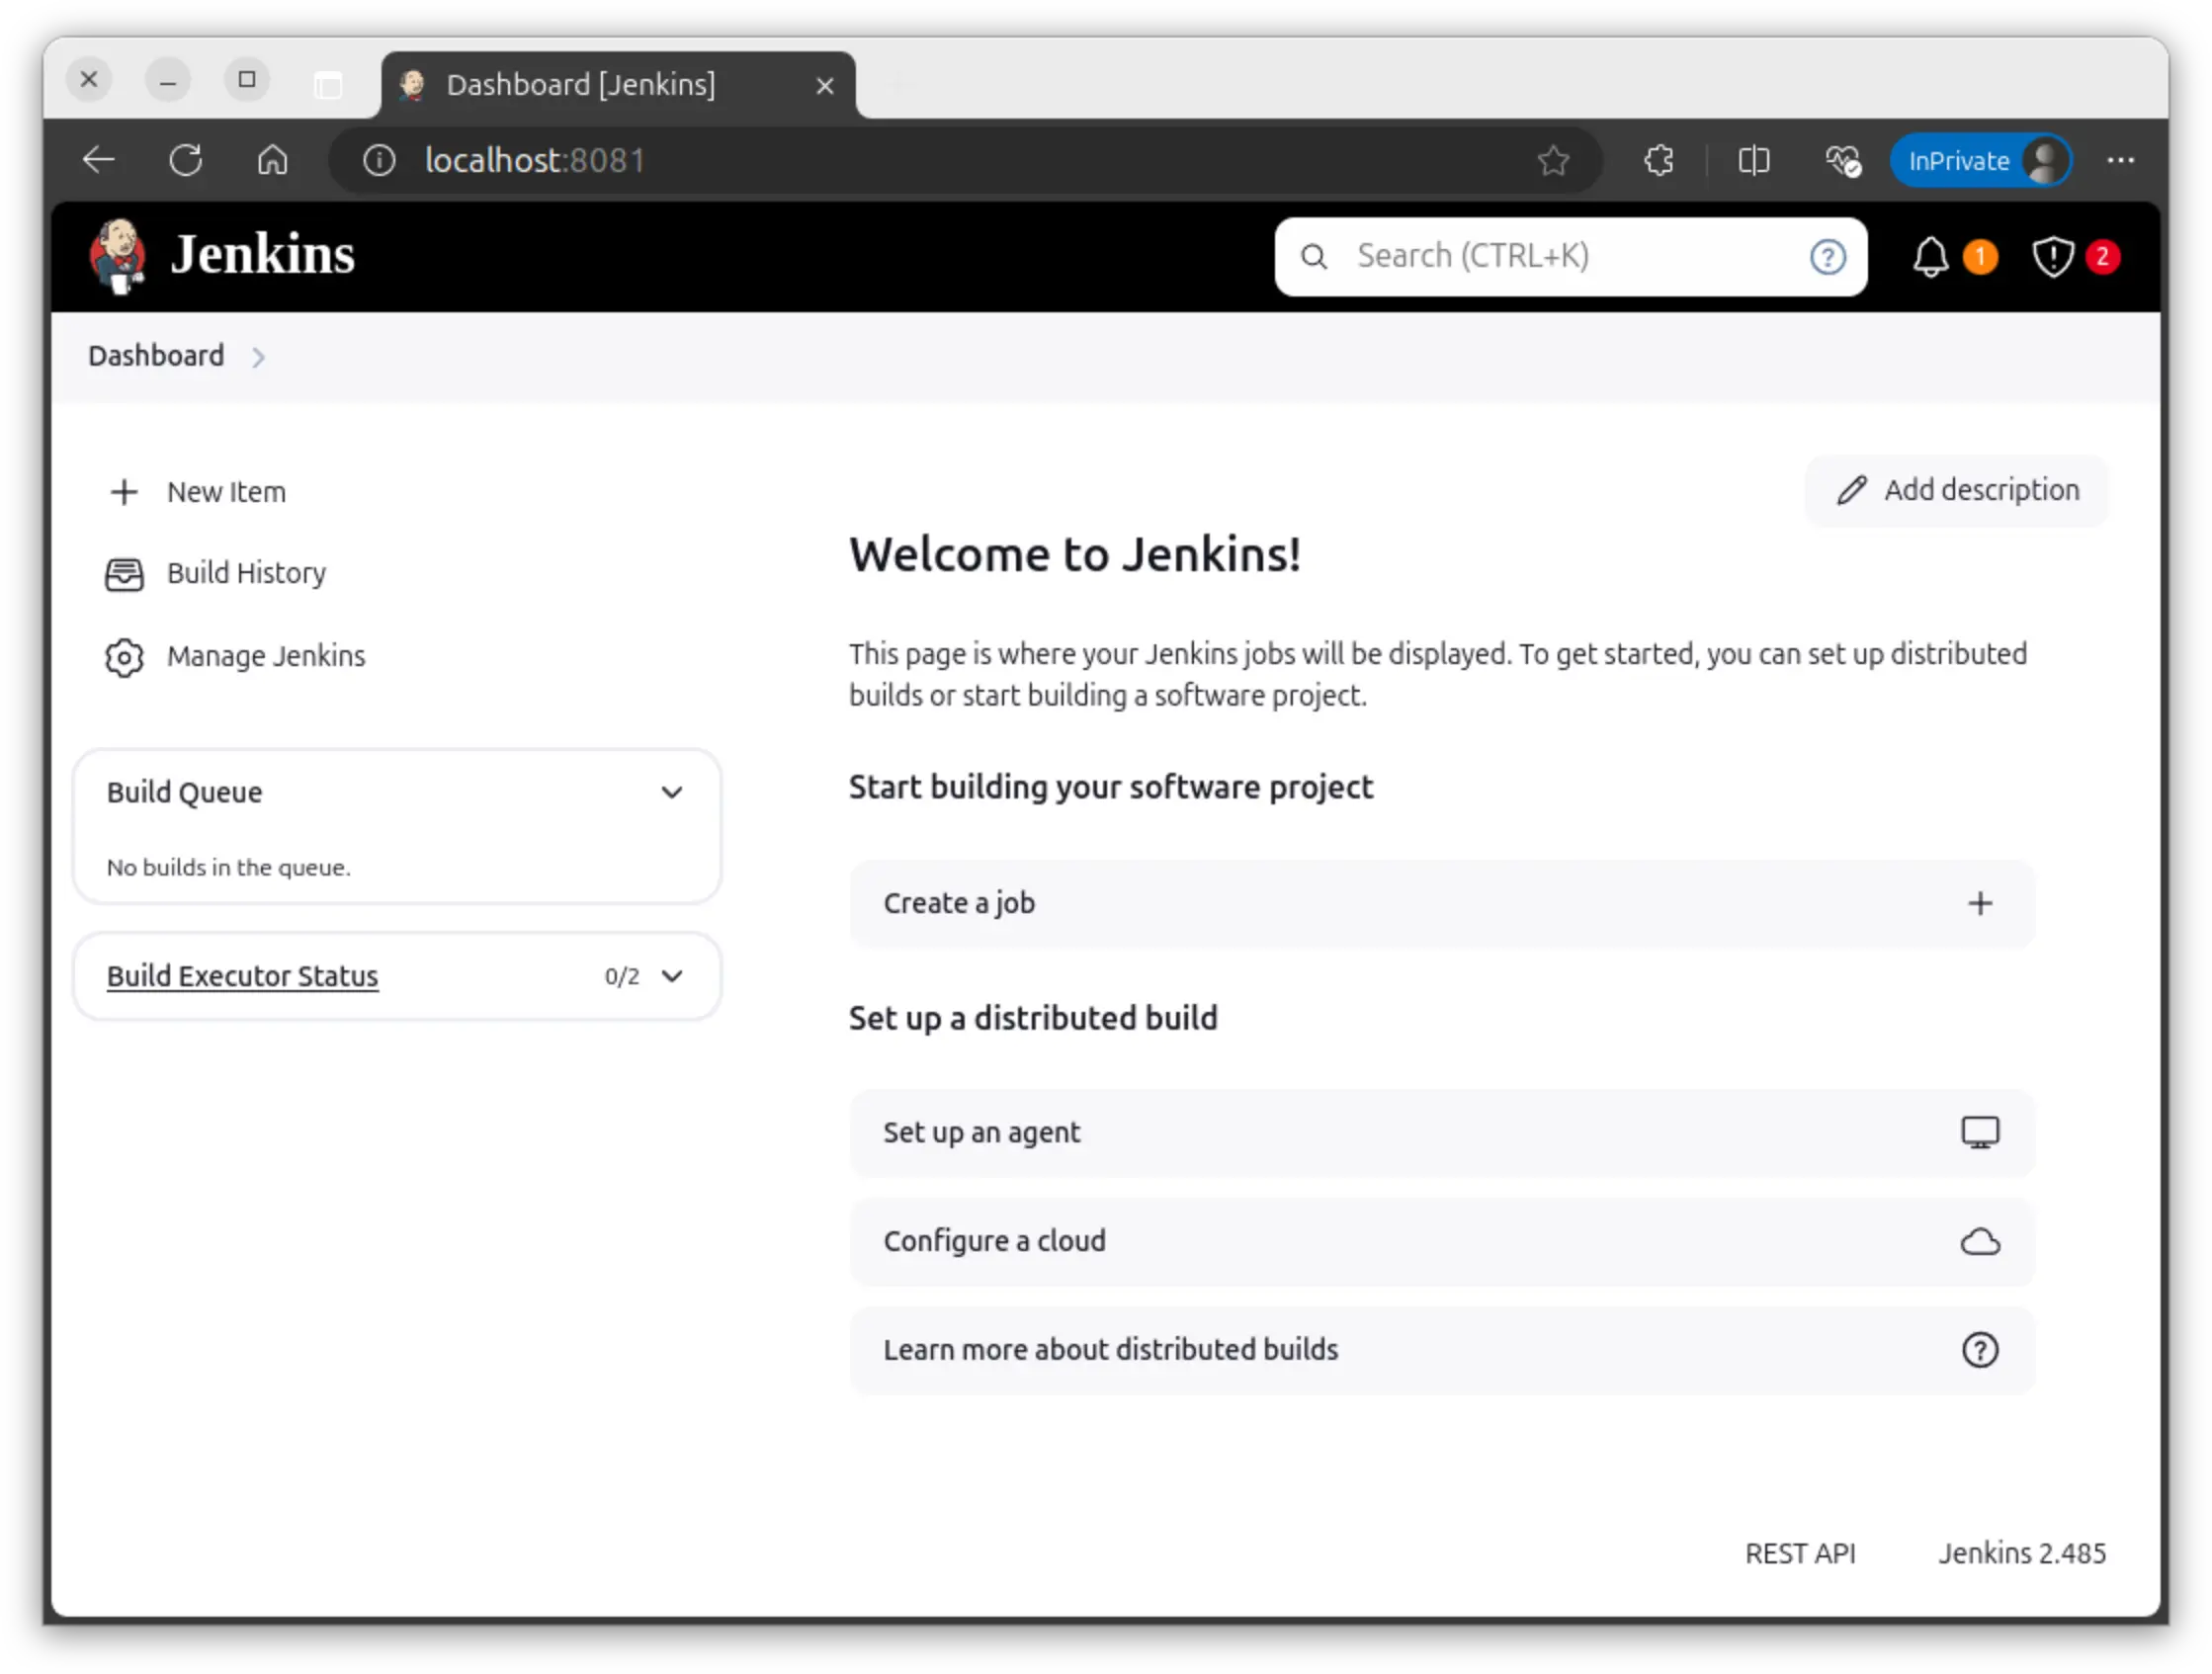Open security warnings shield icon
This screenshot has width=2212, height=1674.
tap(2052, 257)
